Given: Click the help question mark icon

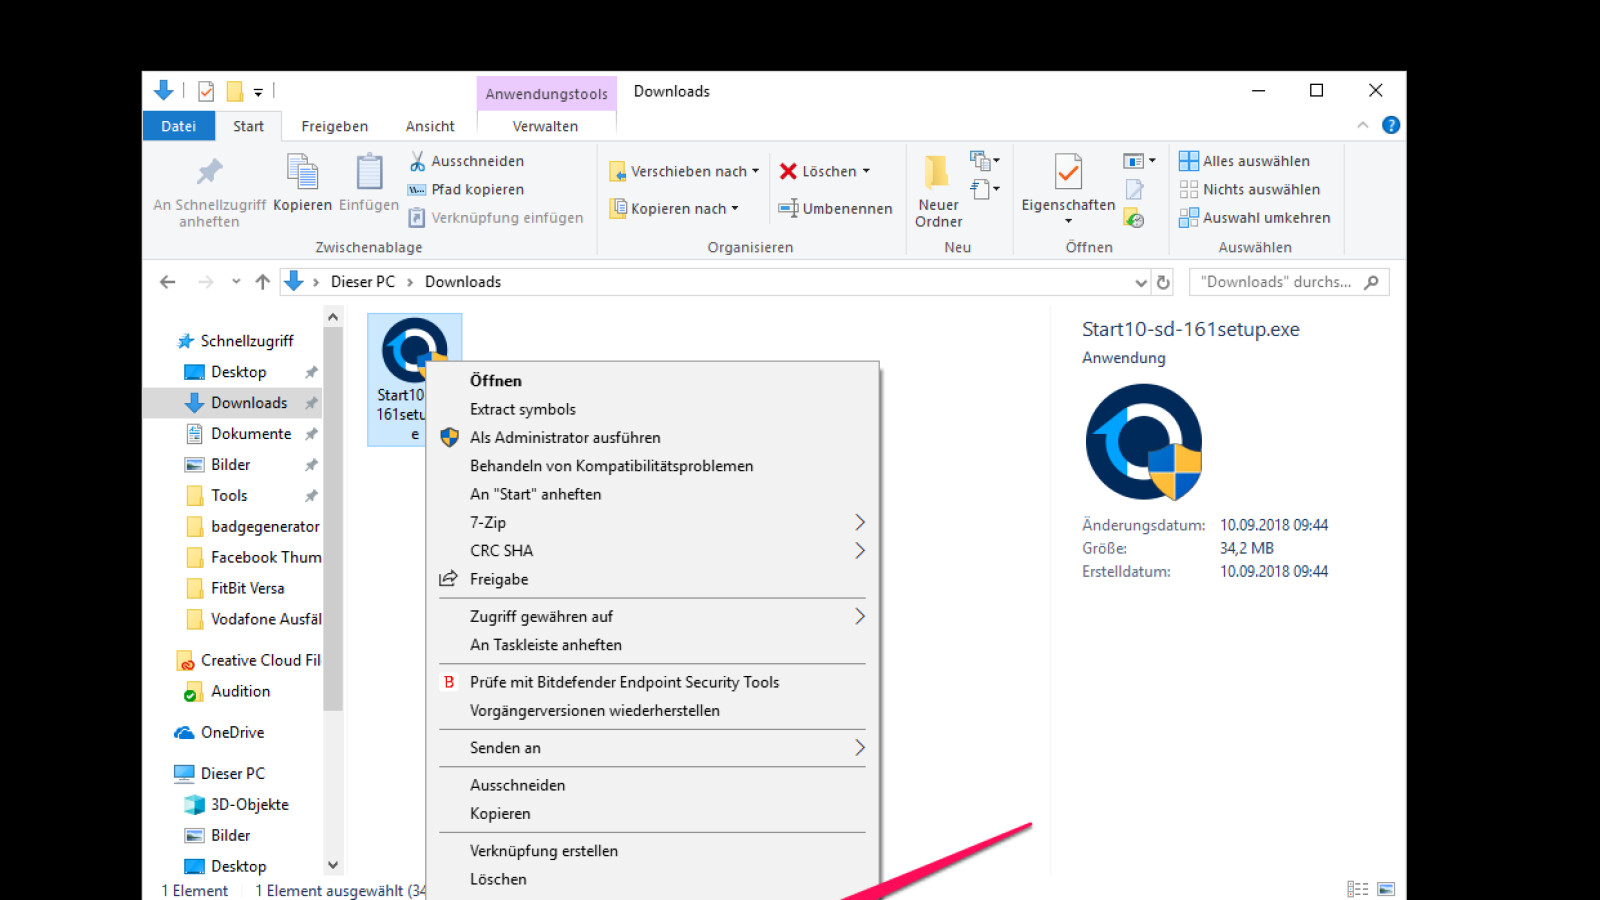Looking at the screenshot, I should click(x=1390, y=125).
